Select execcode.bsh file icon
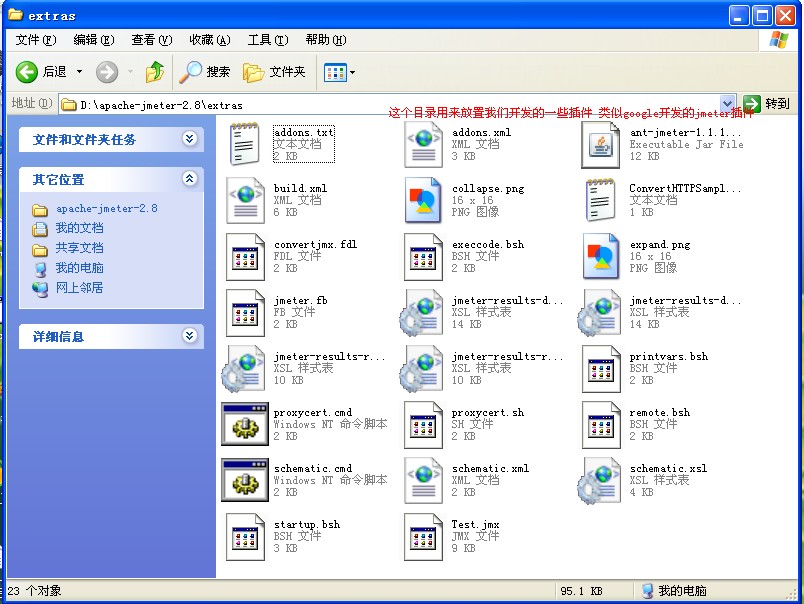 [423, 257]
